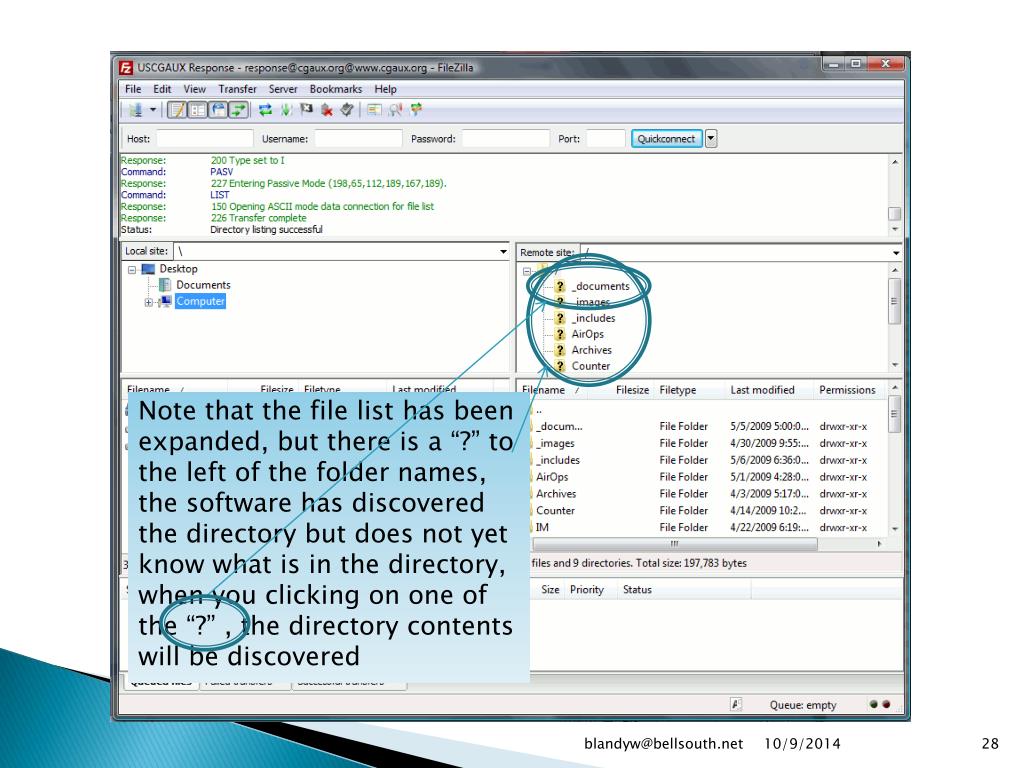Click the Cancel current operation icon
This screenshot has height=768, width=1024.
306,110
